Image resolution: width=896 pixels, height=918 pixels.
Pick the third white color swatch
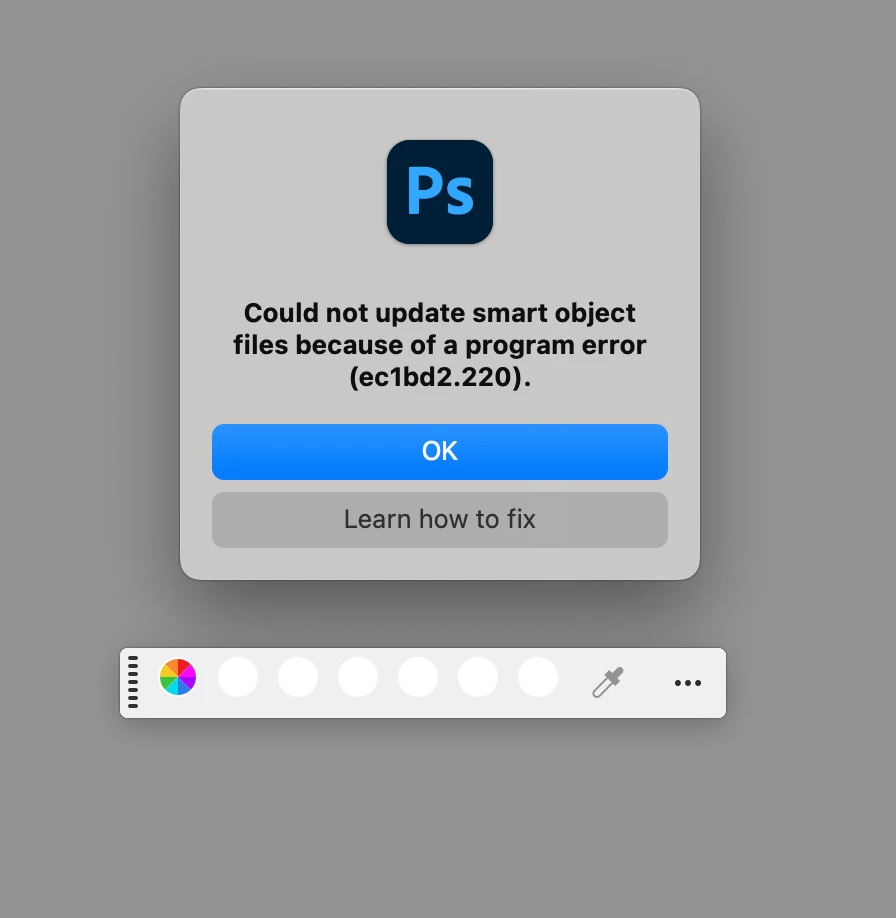coord(358,677)
